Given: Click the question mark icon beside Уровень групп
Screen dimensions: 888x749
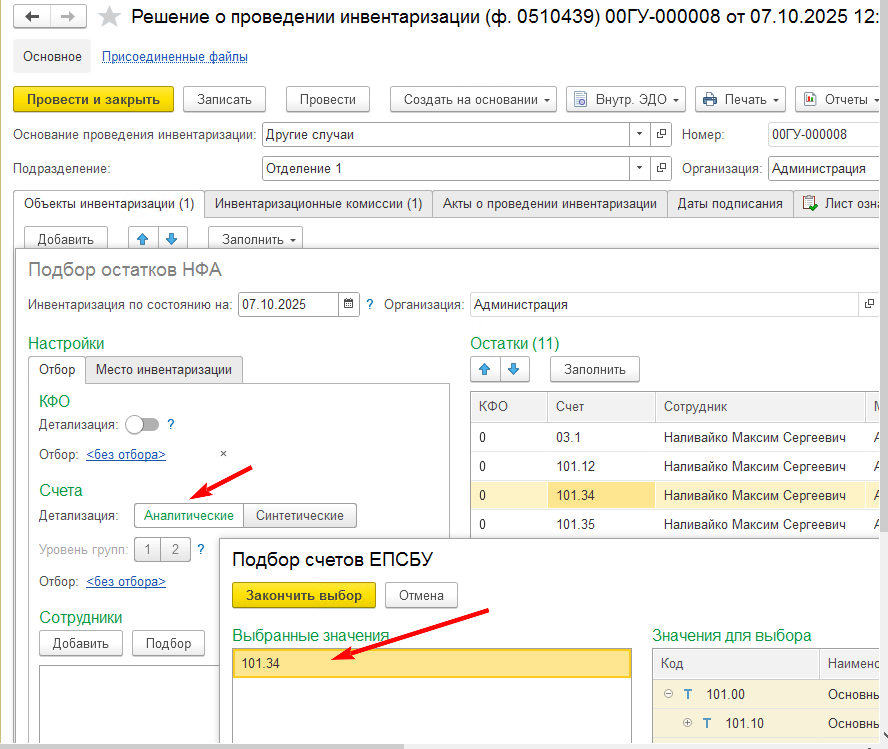Looking at the screenshot, I should [x=201, y=549].
